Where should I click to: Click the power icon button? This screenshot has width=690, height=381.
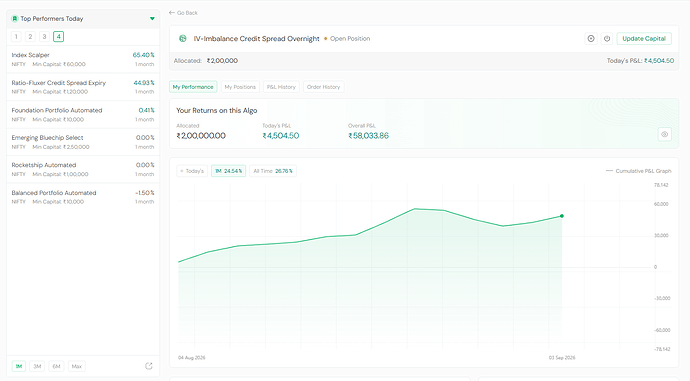(607, 39)
